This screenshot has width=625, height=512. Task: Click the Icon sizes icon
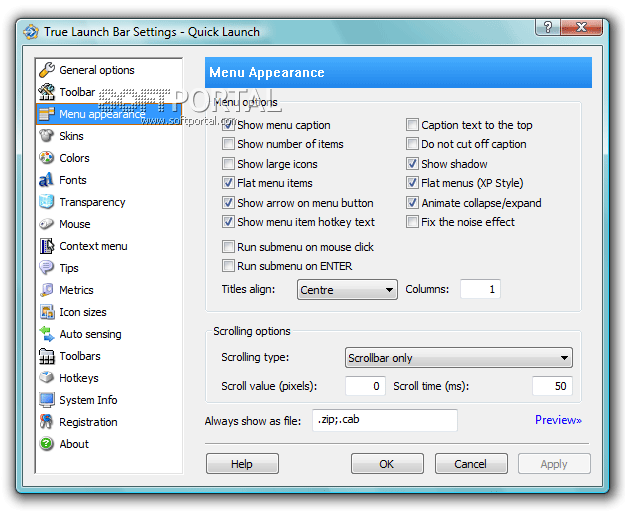point(47,312)
